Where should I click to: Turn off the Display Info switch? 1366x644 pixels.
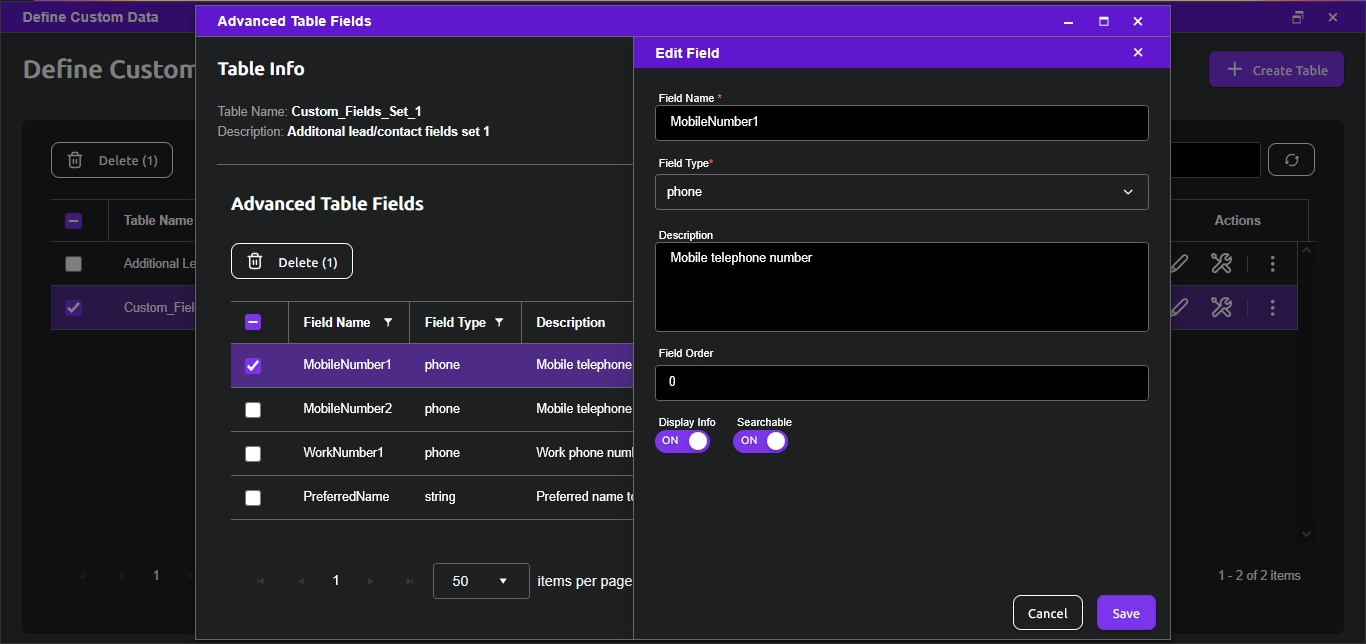tap(682, 441)
